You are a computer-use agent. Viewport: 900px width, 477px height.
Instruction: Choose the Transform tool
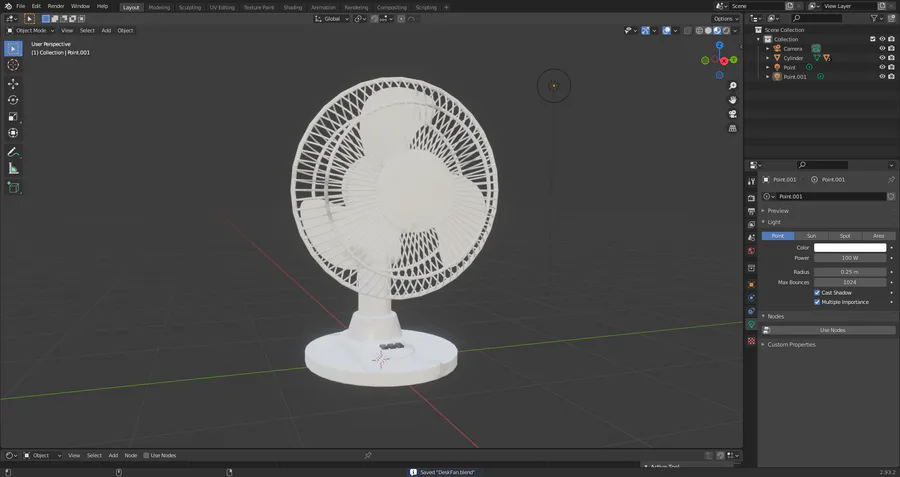point(13,133)
